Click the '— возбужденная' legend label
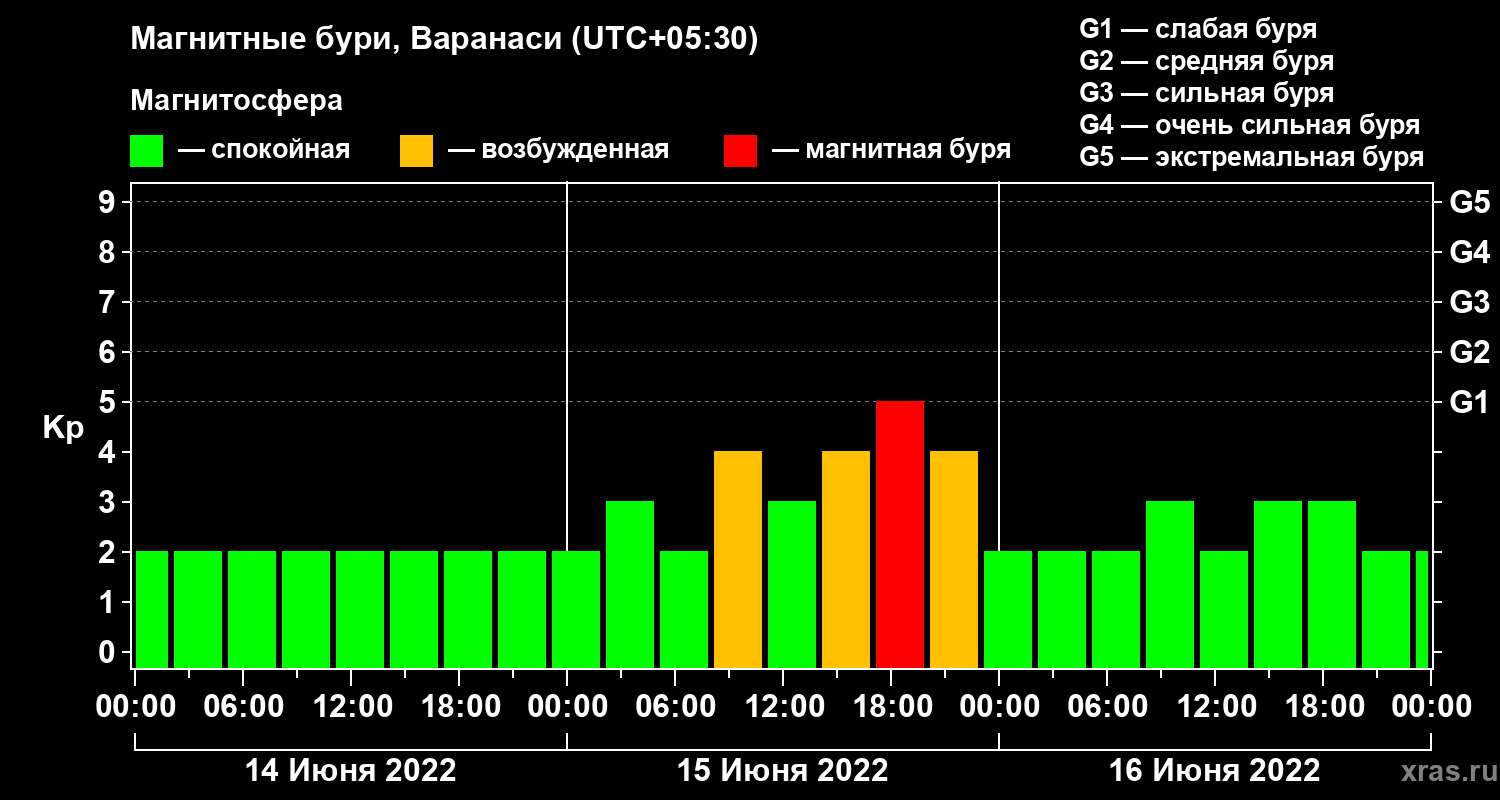Image resolution: width=1500 pixels, height=800 pixels. 558,151
